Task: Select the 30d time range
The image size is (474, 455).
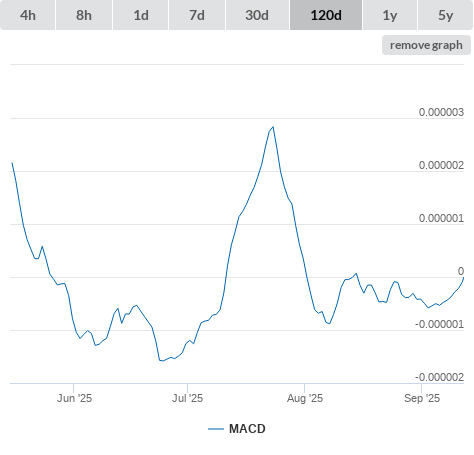Action: (257, 15)
